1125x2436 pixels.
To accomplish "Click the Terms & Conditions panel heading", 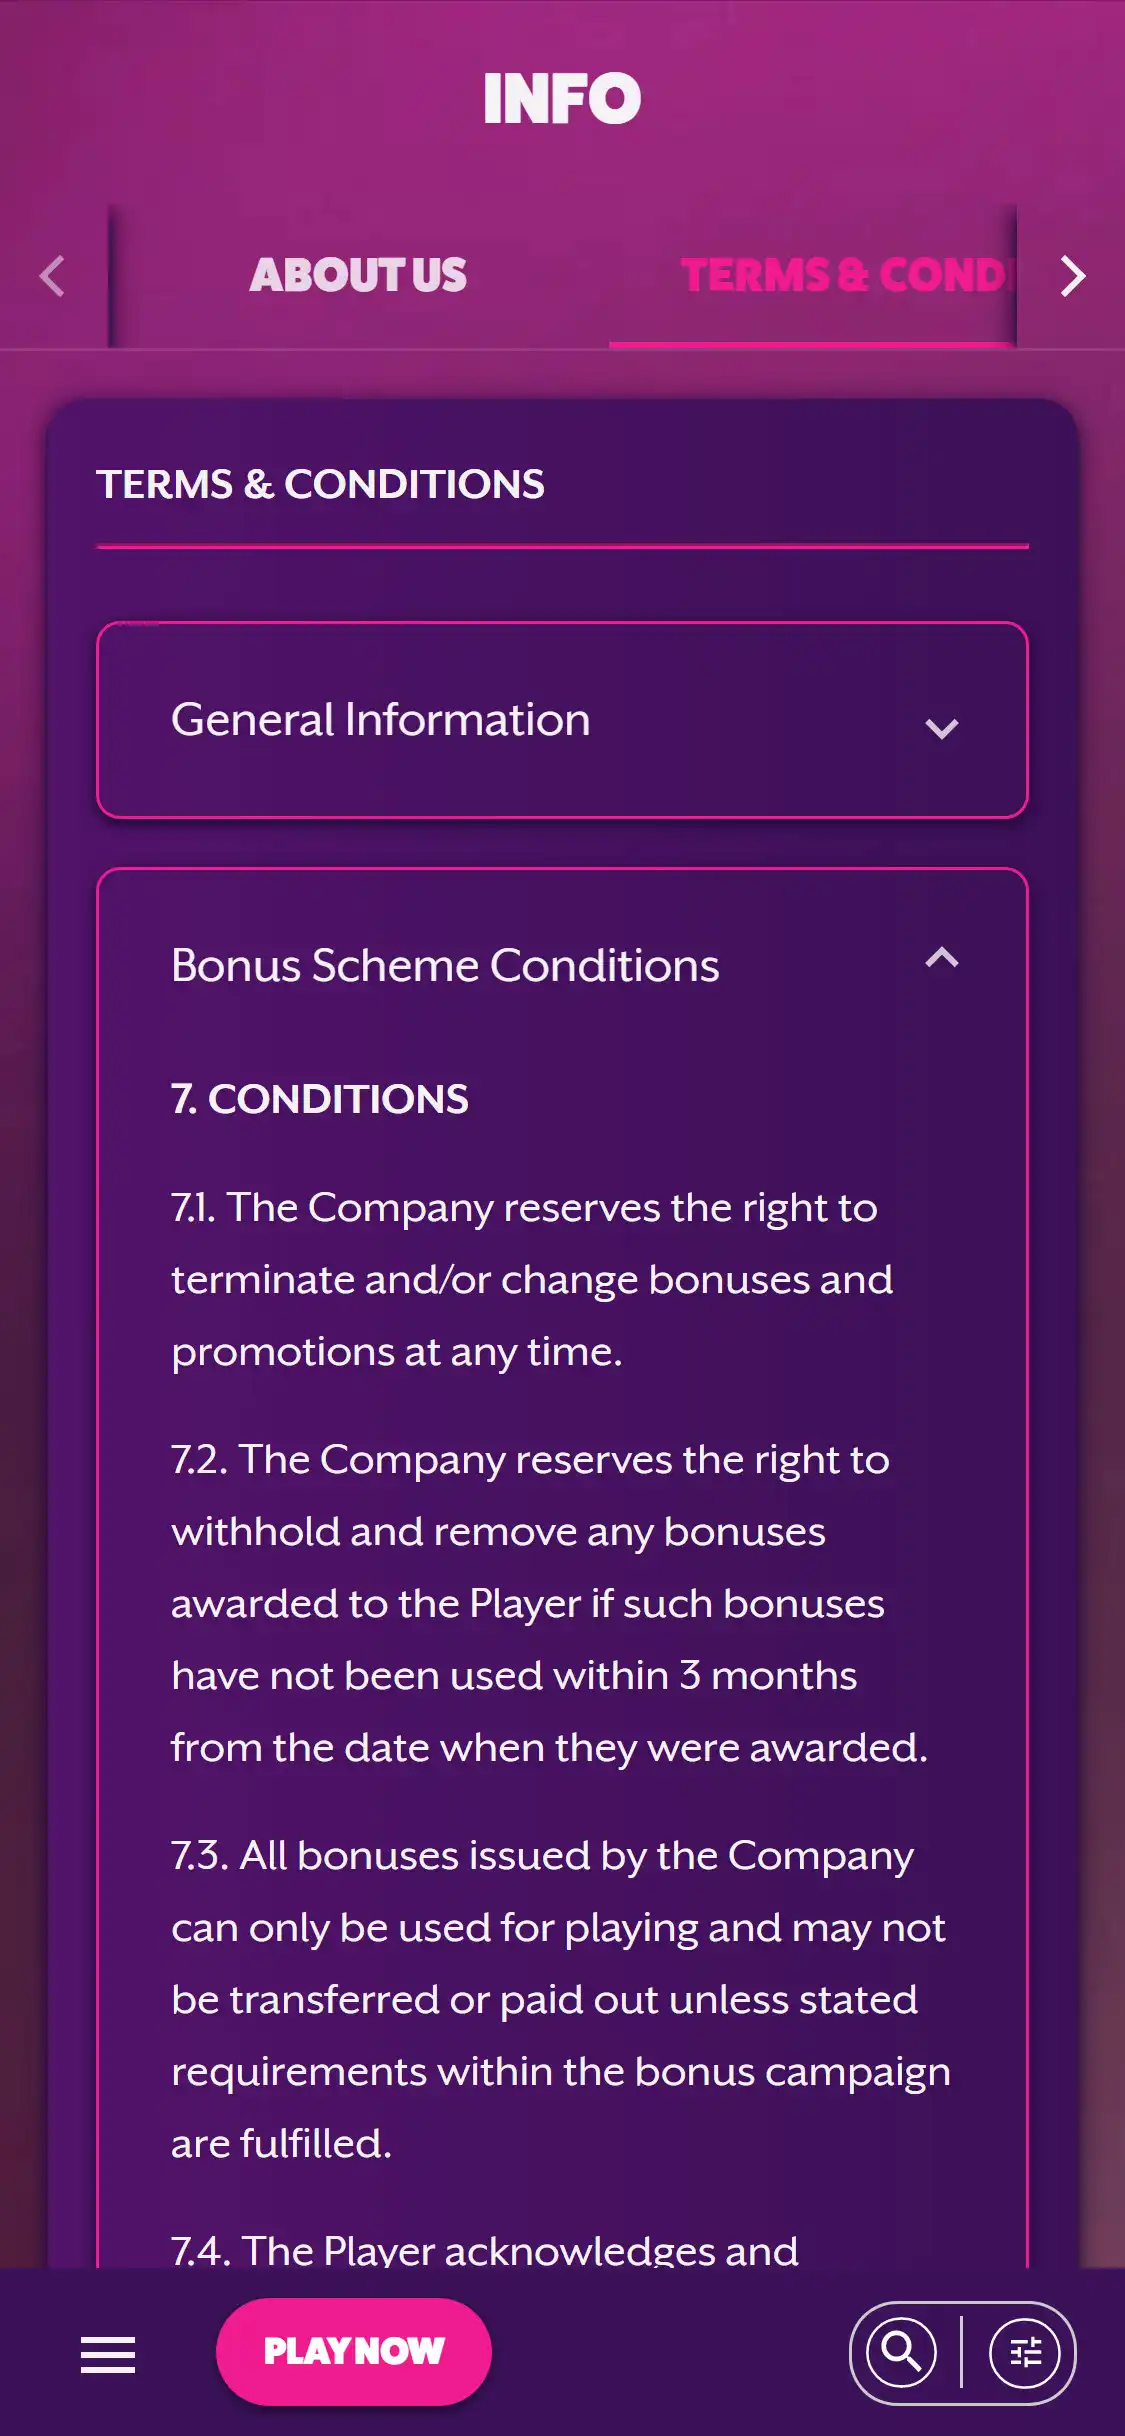I will 320,485.
